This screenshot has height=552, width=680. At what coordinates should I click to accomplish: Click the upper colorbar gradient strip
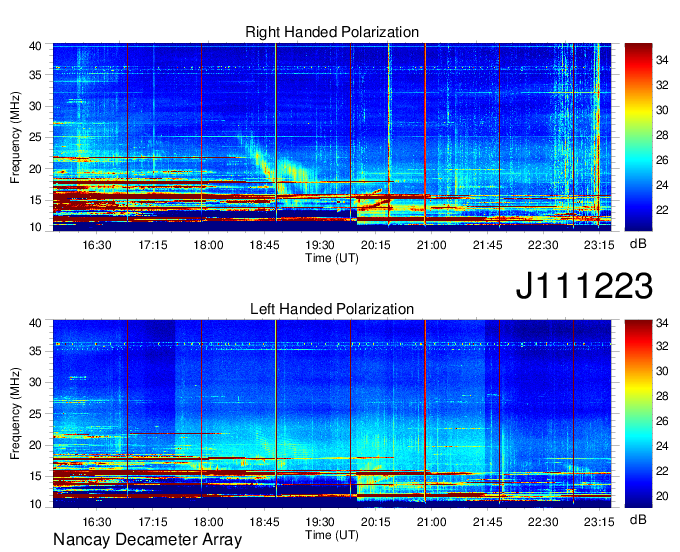[638, 137]
